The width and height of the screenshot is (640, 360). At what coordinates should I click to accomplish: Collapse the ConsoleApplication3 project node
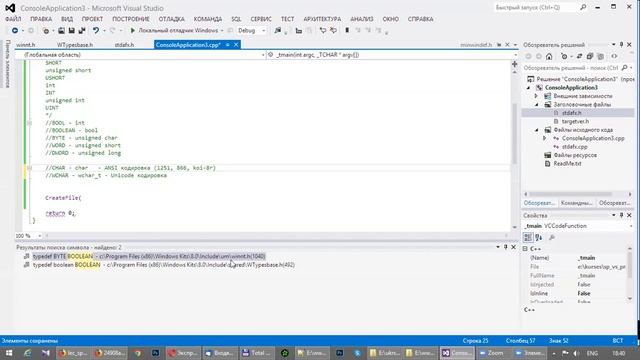pyautogui.click(x=529, y=88)
